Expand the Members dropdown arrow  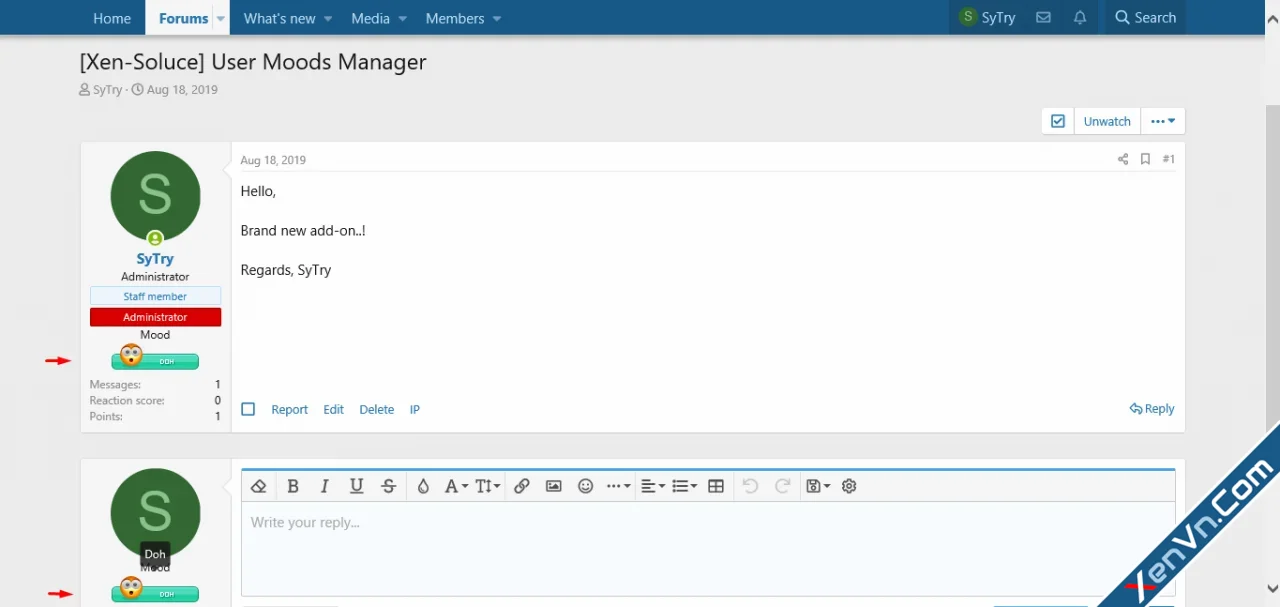point(497,18)
